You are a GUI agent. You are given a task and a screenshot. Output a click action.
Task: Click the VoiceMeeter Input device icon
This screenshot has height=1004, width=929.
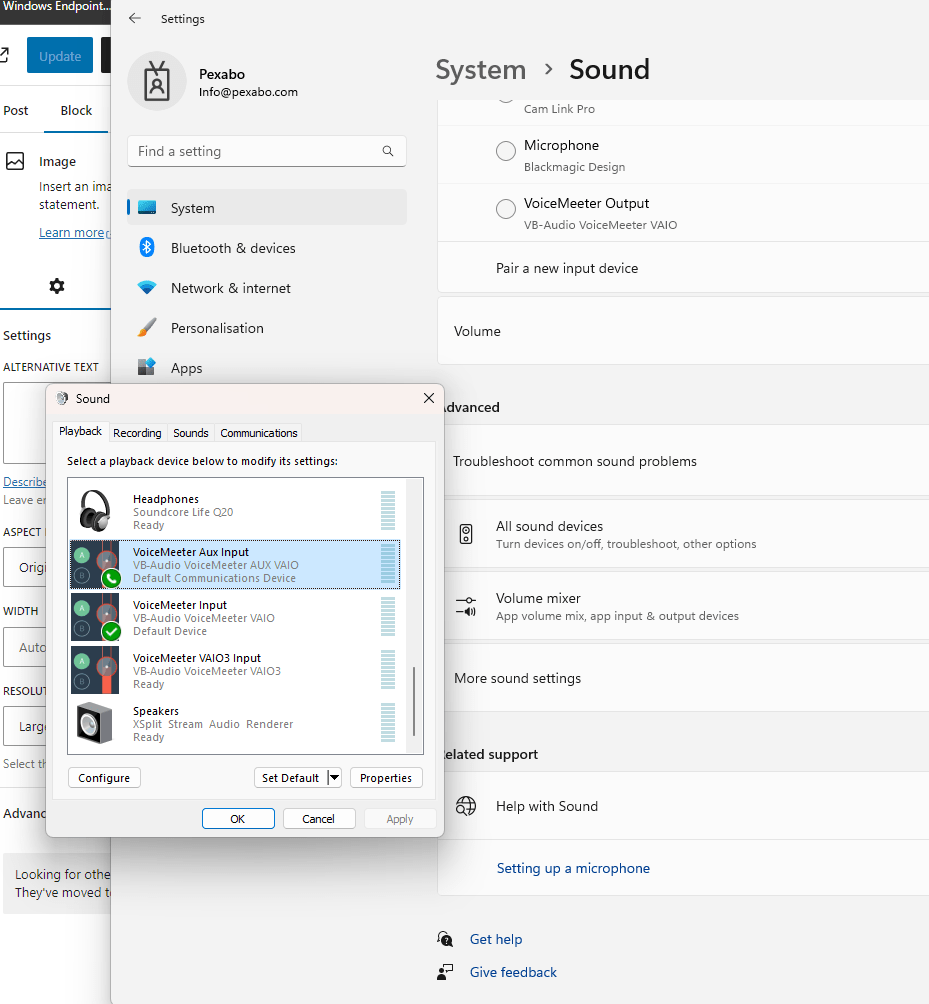[x=95, y=617]
